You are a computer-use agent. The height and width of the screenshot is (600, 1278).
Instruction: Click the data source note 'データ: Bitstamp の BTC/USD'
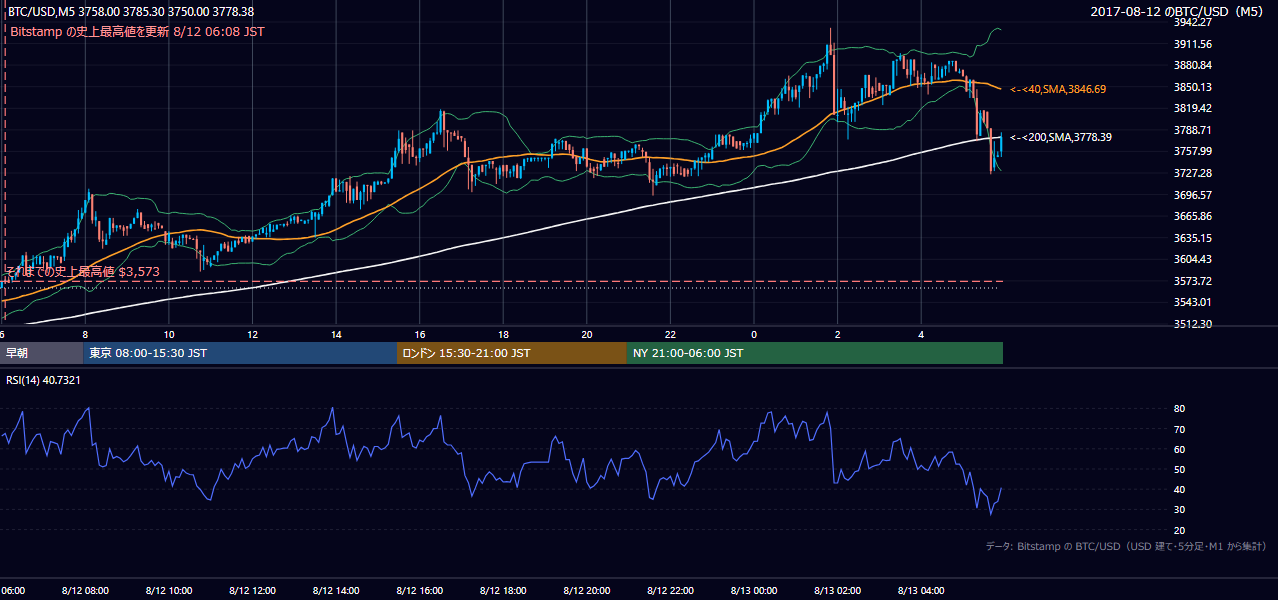click(1126, 546)
